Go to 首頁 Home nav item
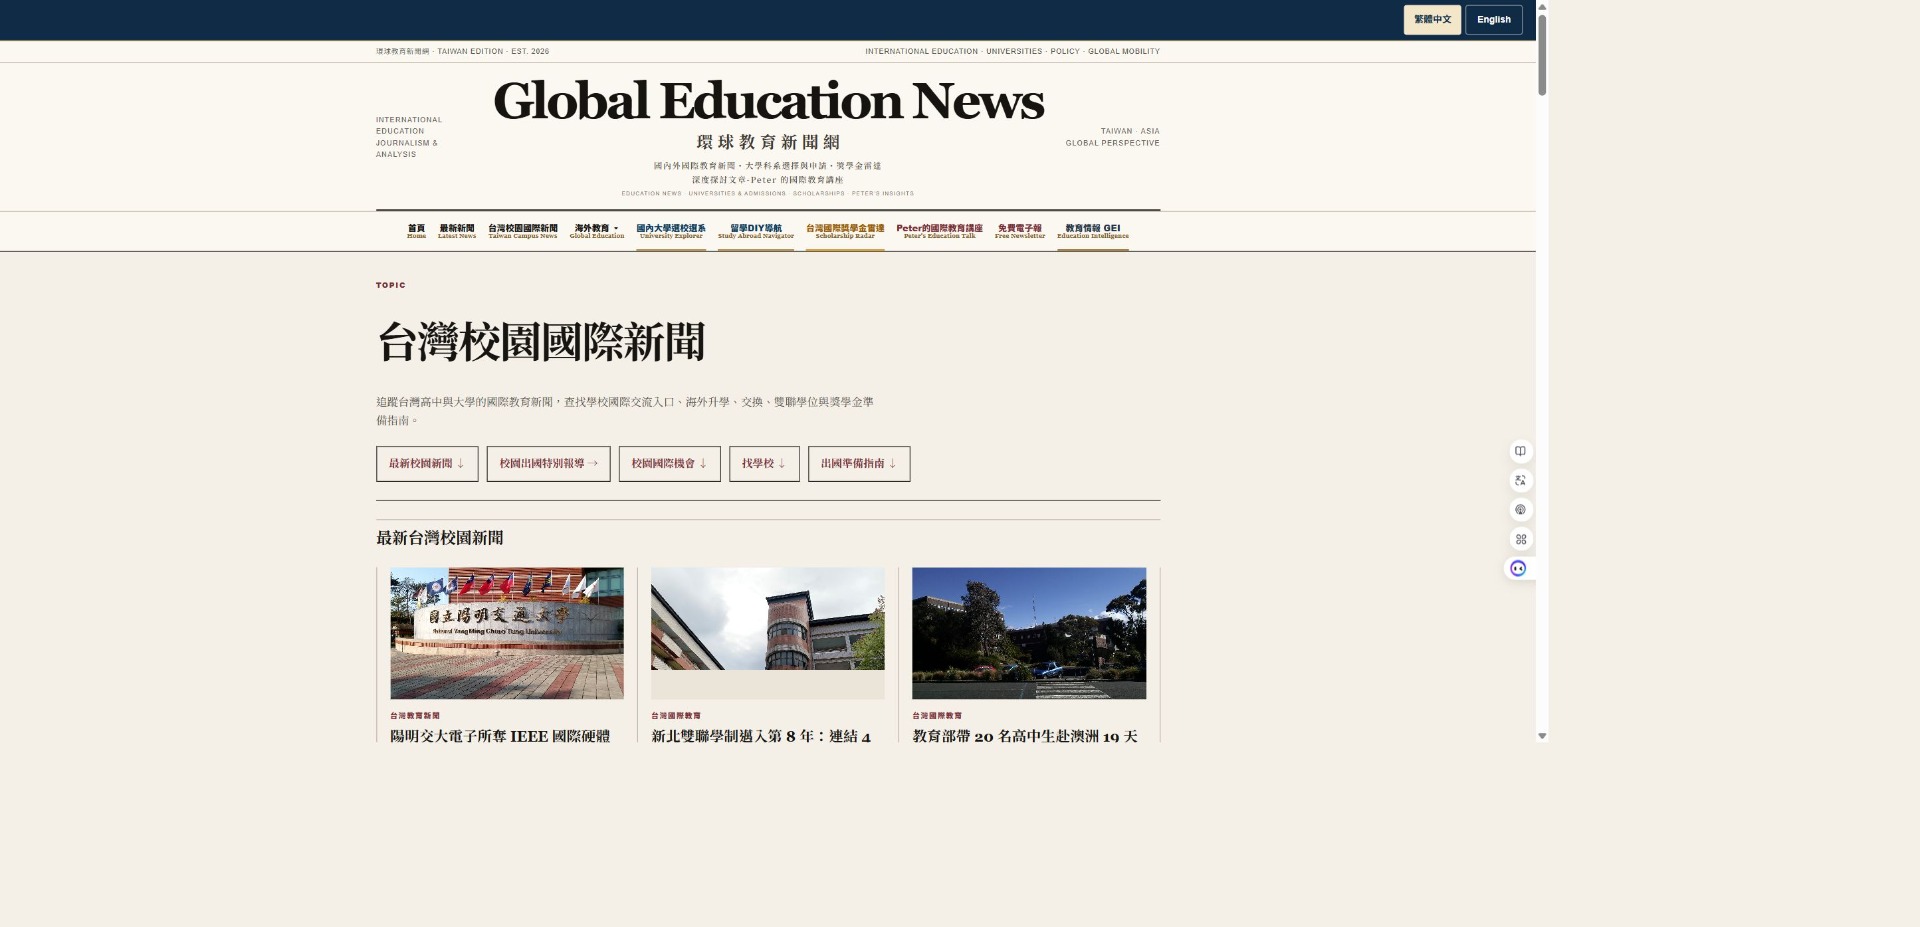The height and width of the screenshot is (927, 1920). click(x=417, y=231)
